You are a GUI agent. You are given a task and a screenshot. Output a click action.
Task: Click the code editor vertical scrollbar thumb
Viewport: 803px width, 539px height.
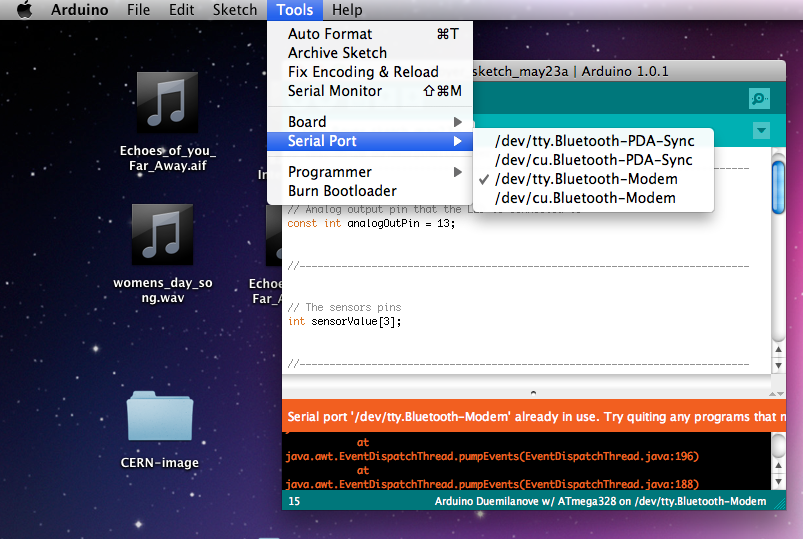778,187
